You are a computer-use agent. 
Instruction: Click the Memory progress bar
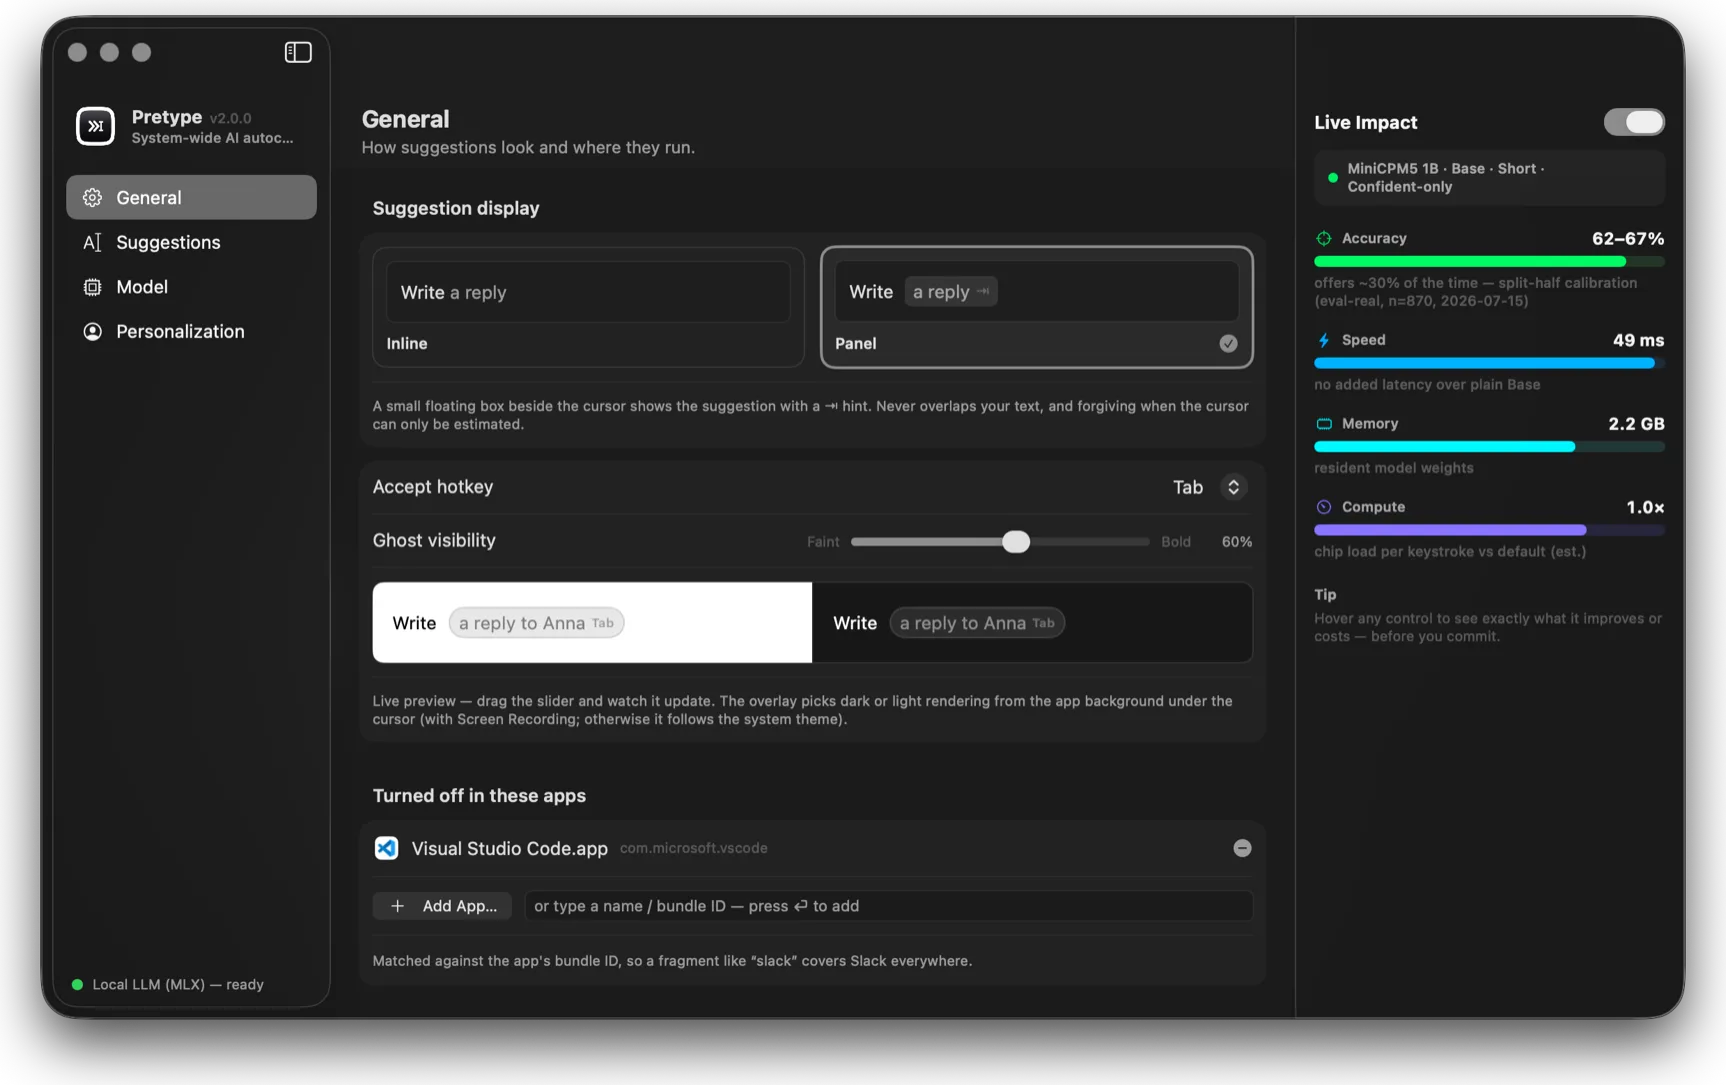1489,447
